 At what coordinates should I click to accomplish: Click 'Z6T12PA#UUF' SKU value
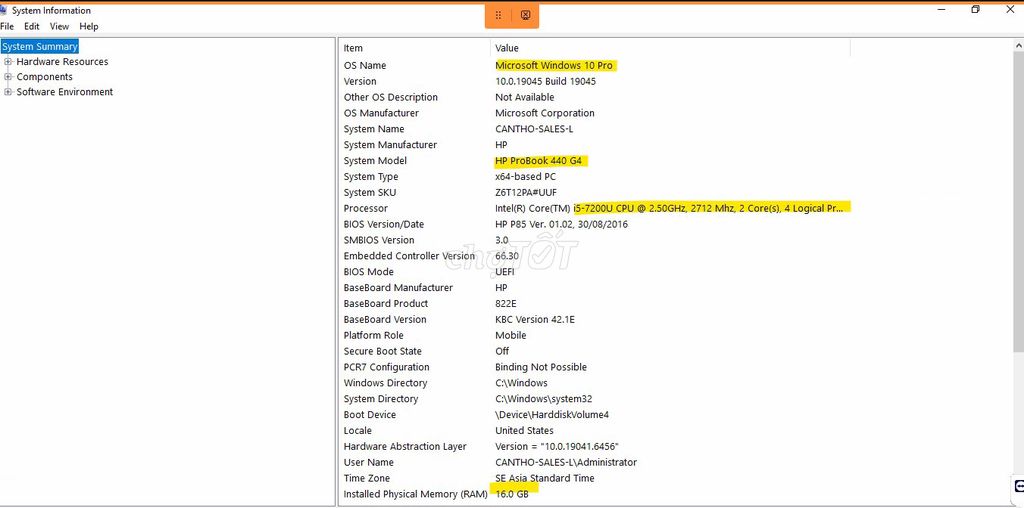click(x=526, y=192)
